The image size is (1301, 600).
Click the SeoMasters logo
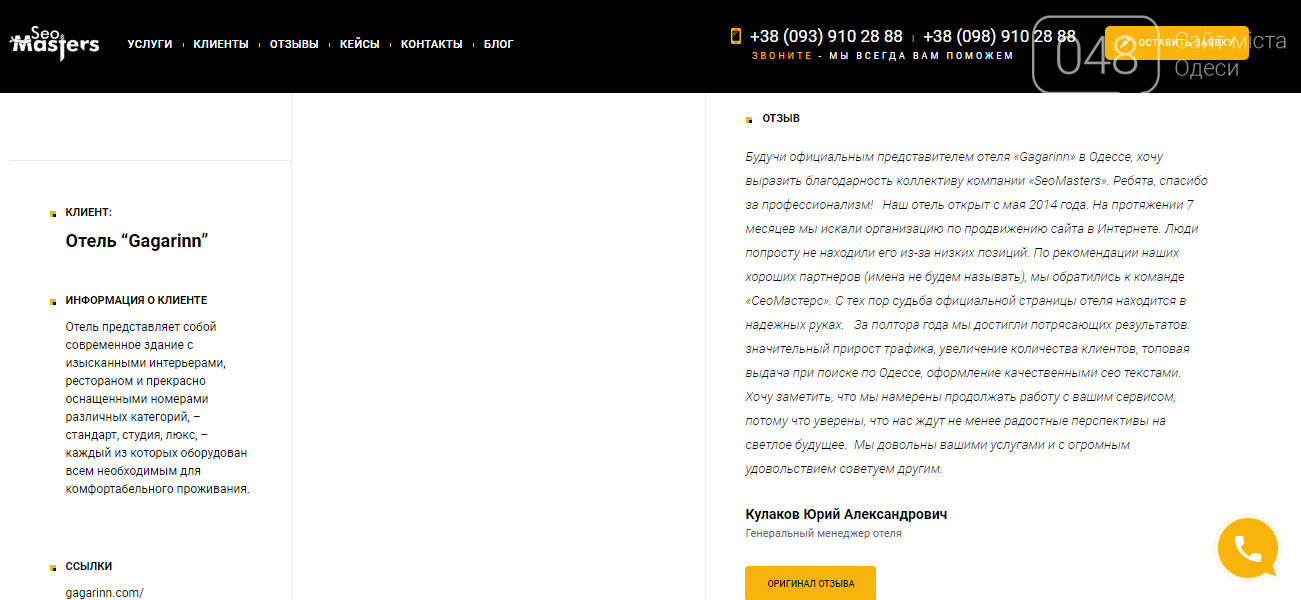click(54, 43)
